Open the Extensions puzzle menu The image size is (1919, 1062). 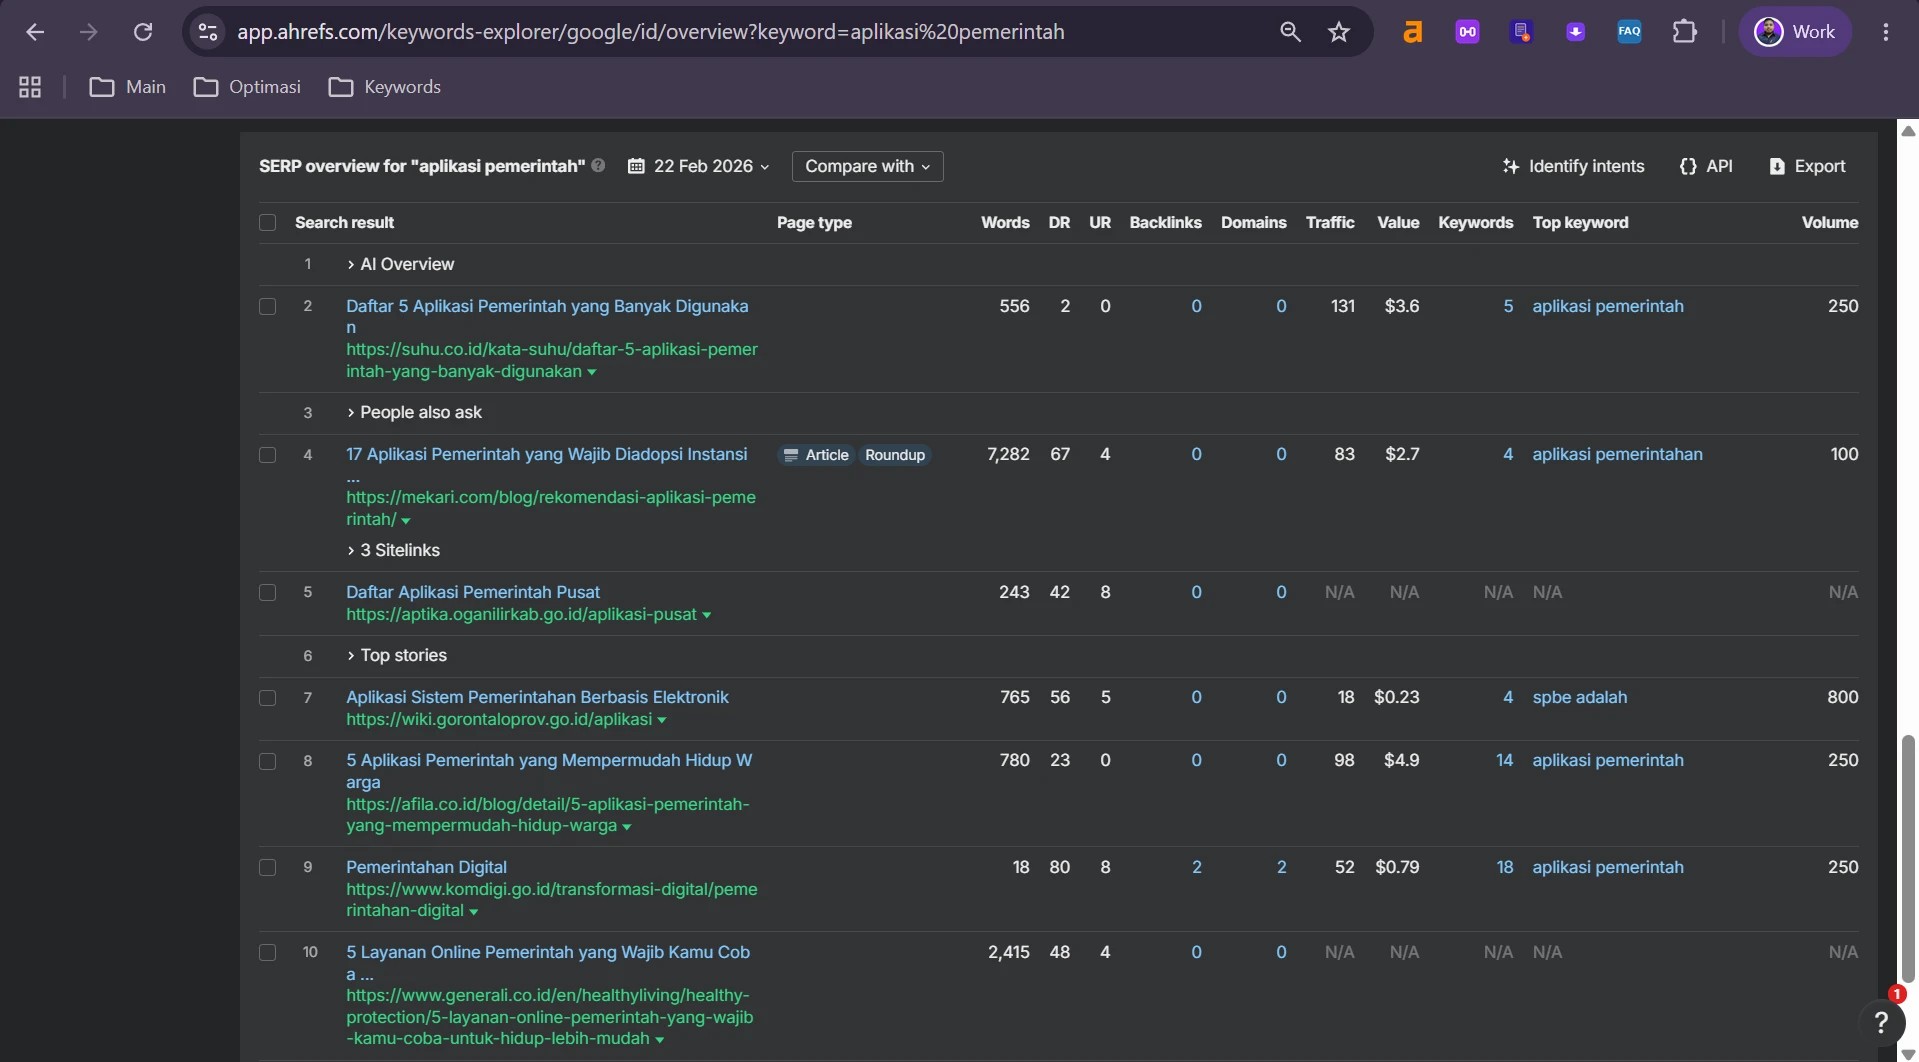click(x=1685, y=32)
